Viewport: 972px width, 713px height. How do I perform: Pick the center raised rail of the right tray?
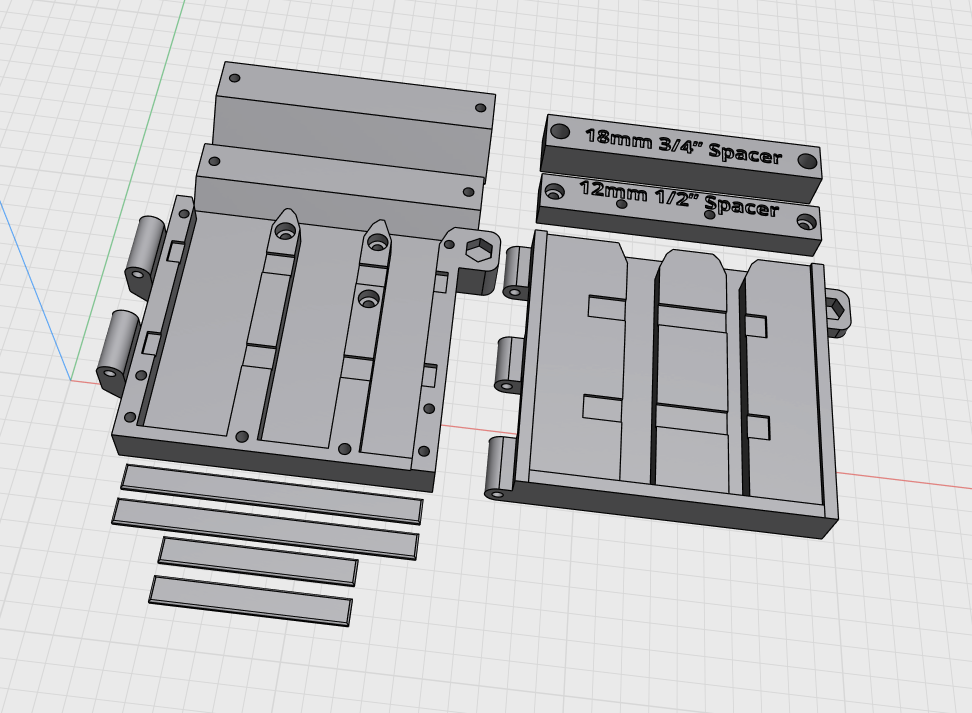(x=690, y=369)
